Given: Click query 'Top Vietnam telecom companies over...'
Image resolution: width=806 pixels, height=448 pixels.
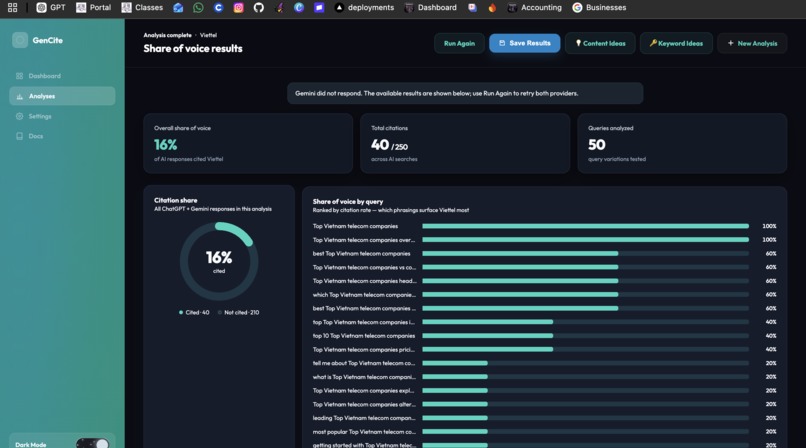Looking at the screenshot, I should 363,240.
